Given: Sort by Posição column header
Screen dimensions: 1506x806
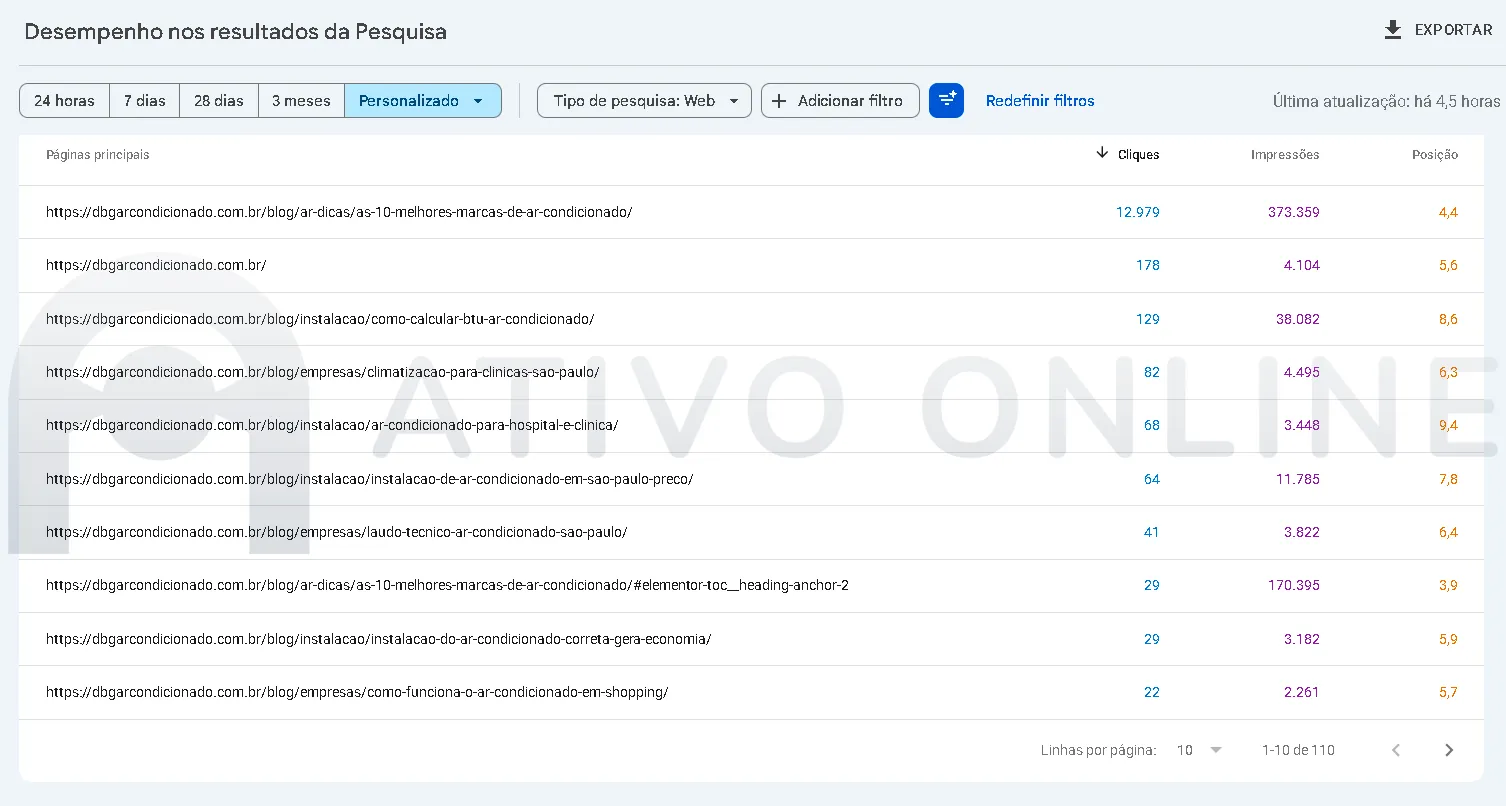Looking at the screenshot, I should [x=1435, y=155].
